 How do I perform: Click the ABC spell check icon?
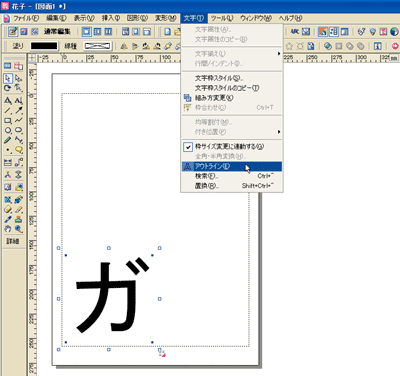295,32
